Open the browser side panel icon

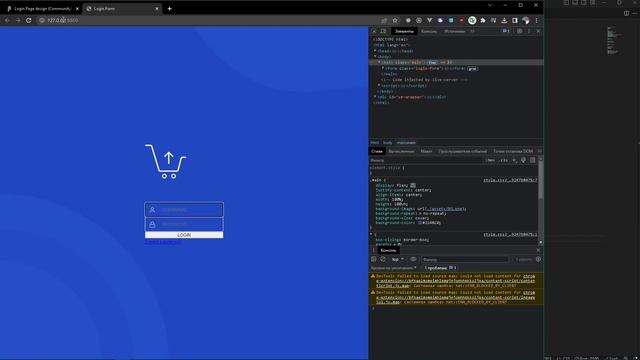[515, 20]
